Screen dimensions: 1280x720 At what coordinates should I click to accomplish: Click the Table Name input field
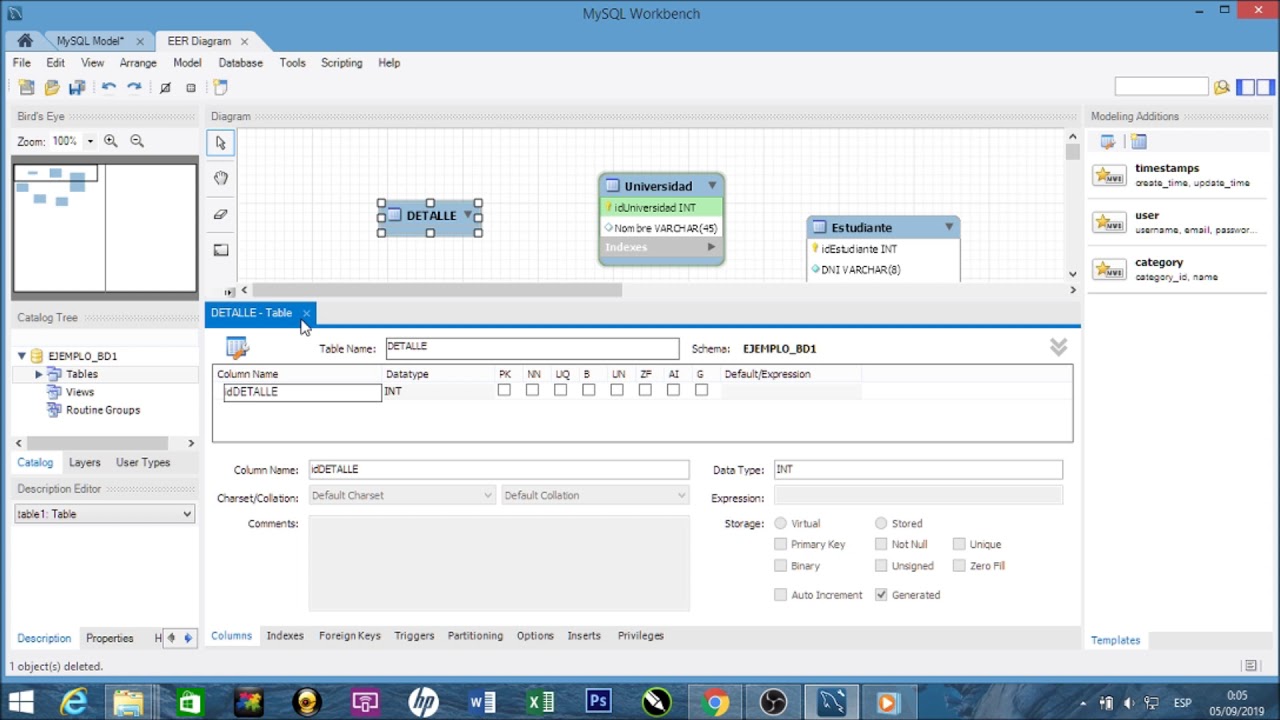point(532,348)
